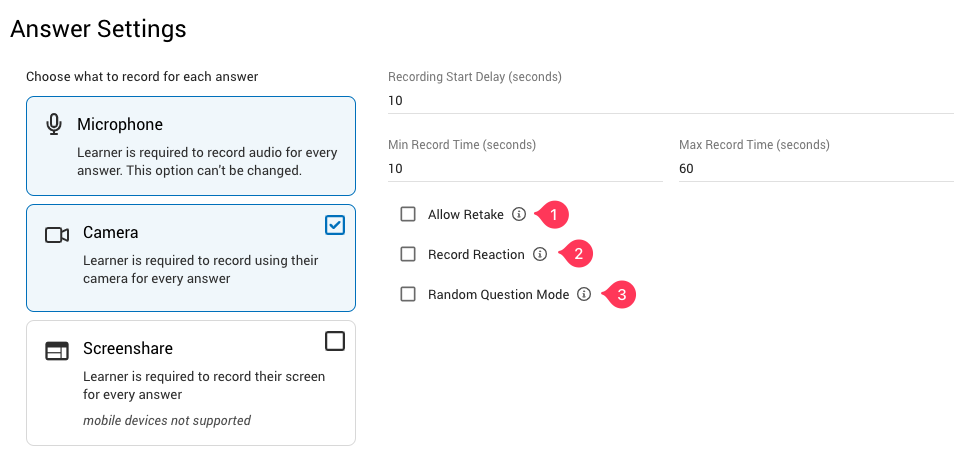
Task: Click the Recording Start Delay field
Action: click(x=670, y=101)
